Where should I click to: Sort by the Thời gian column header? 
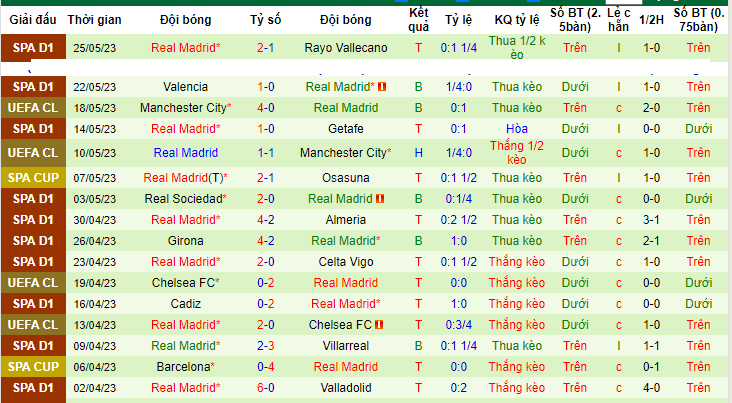pyautogui.click(x=94, y=20)
